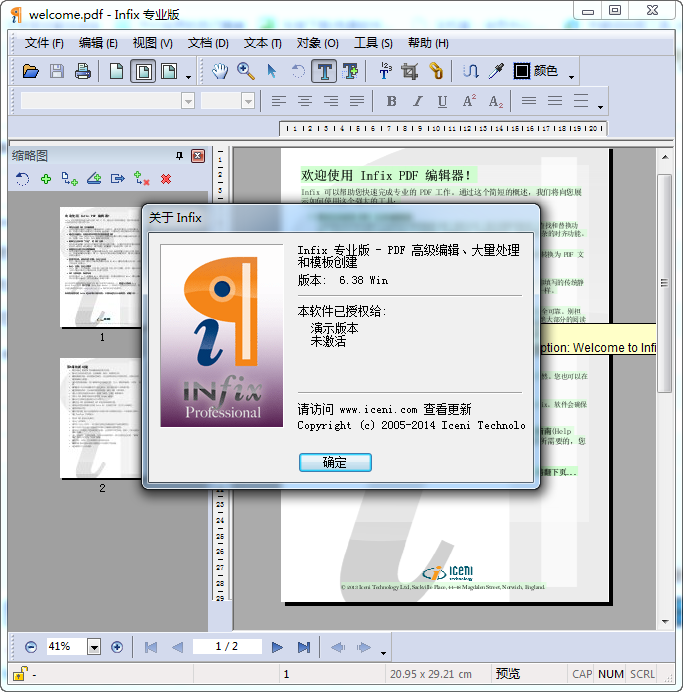Open the 工具 (S) menu
Viewport: 683px width, 692px height.
coord(373,43)
